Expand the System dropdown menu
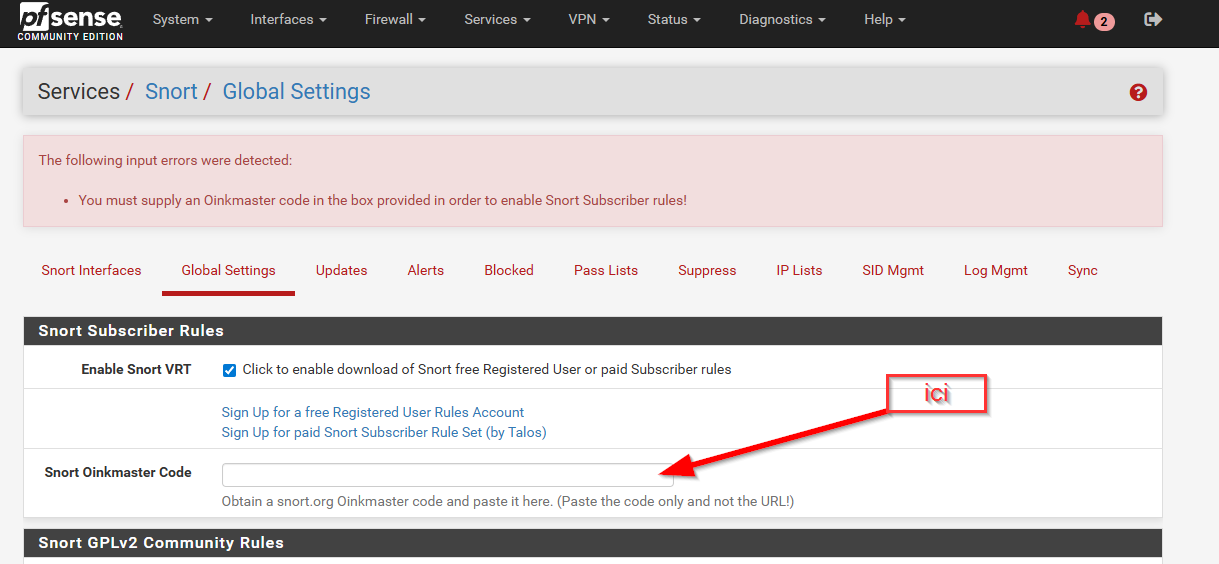 tap(182, 20)
